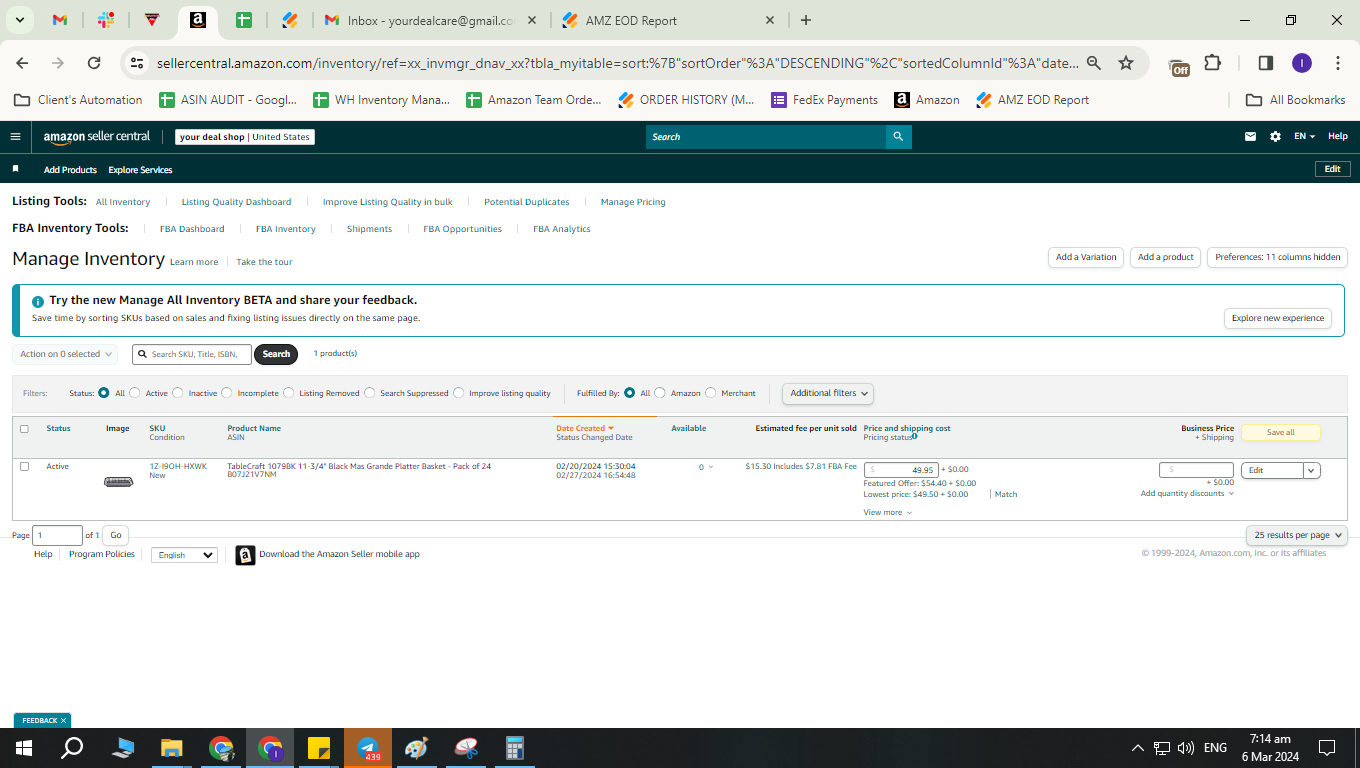
Task: Click the Save all button
Action: click(1281, 433)
